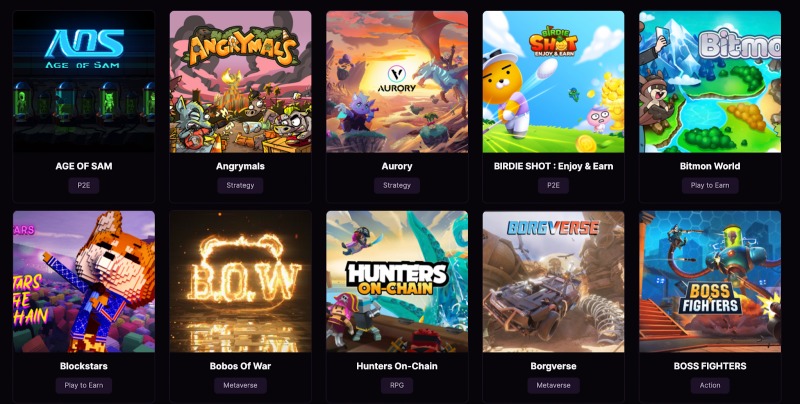This screenshot has height=404, width=800.
Task: Open the Aurory game artwork
Action: (397, 82)
